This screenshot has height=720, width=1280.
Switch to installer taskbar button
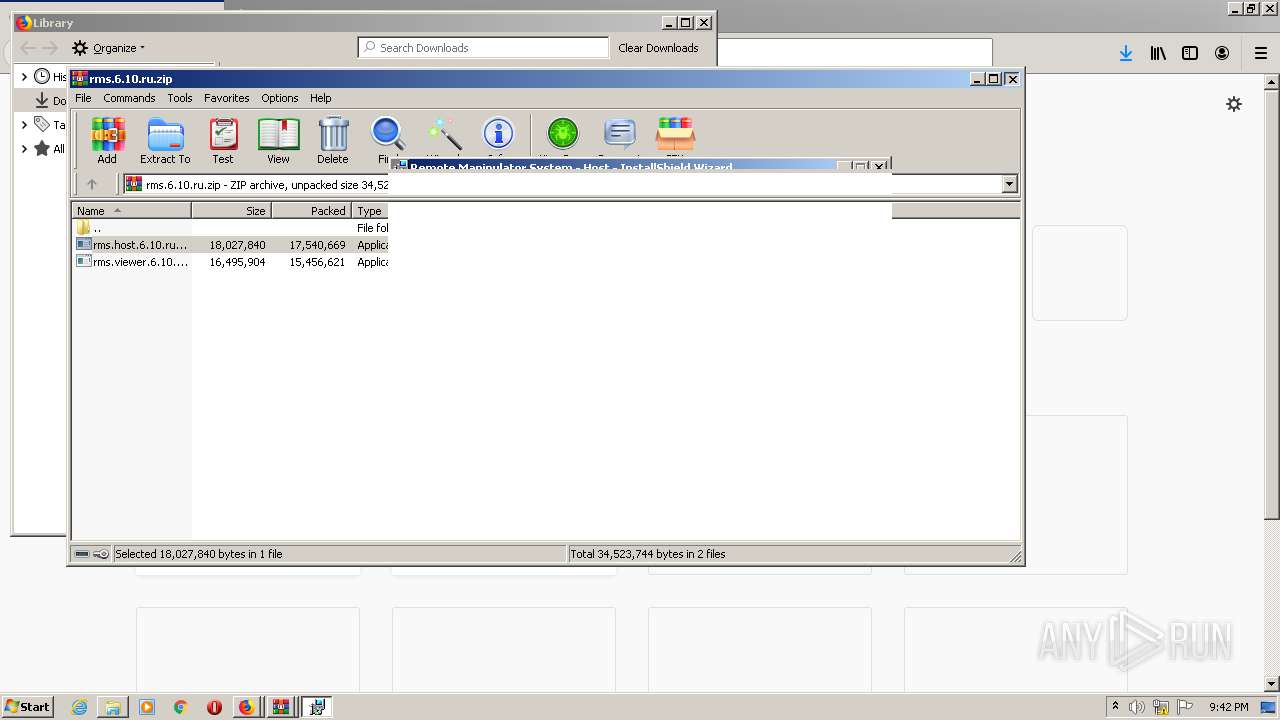317,707
